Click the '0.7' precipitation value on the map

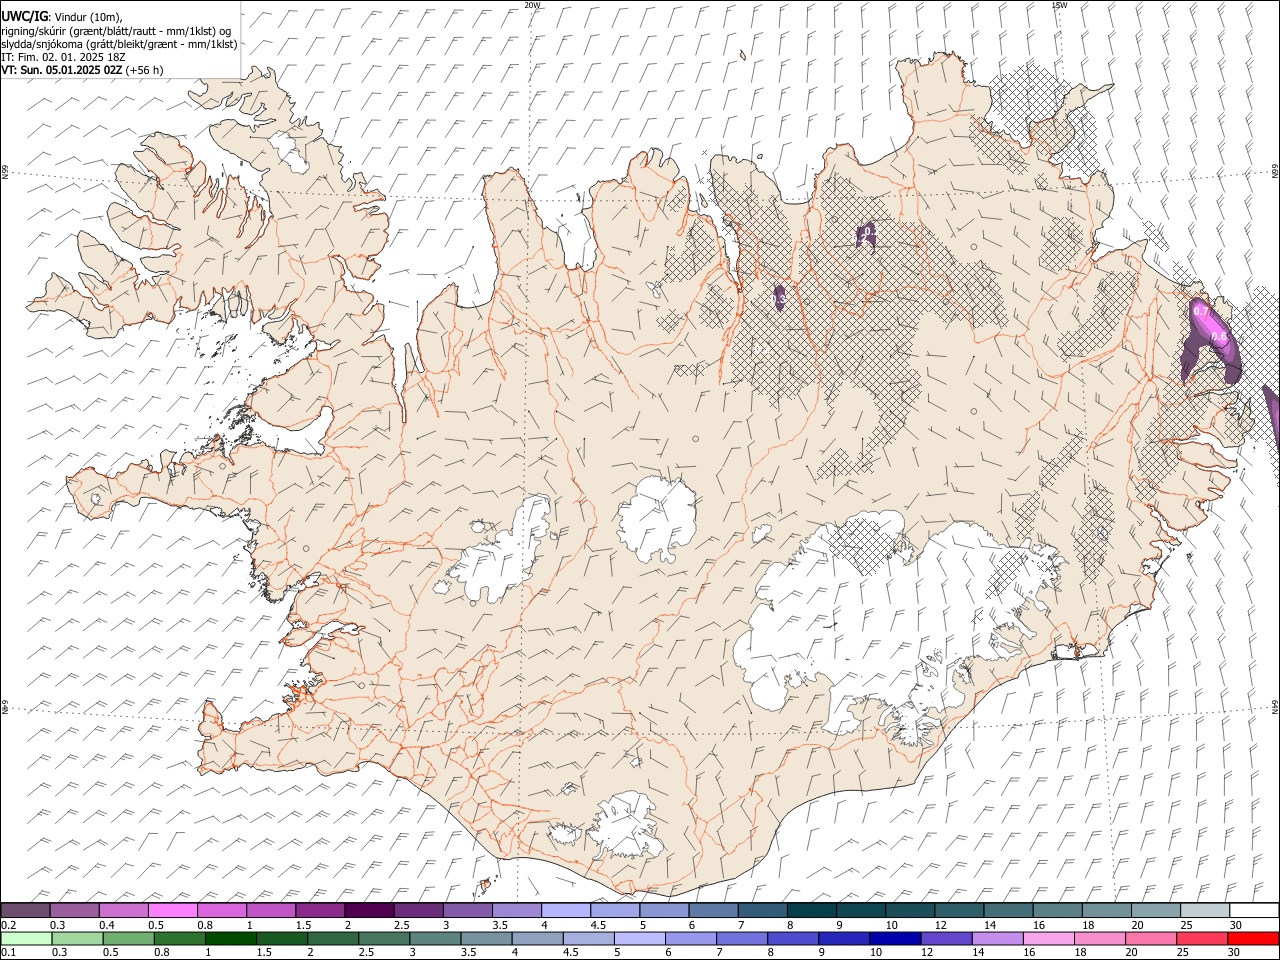click(x=1202, y=311)
